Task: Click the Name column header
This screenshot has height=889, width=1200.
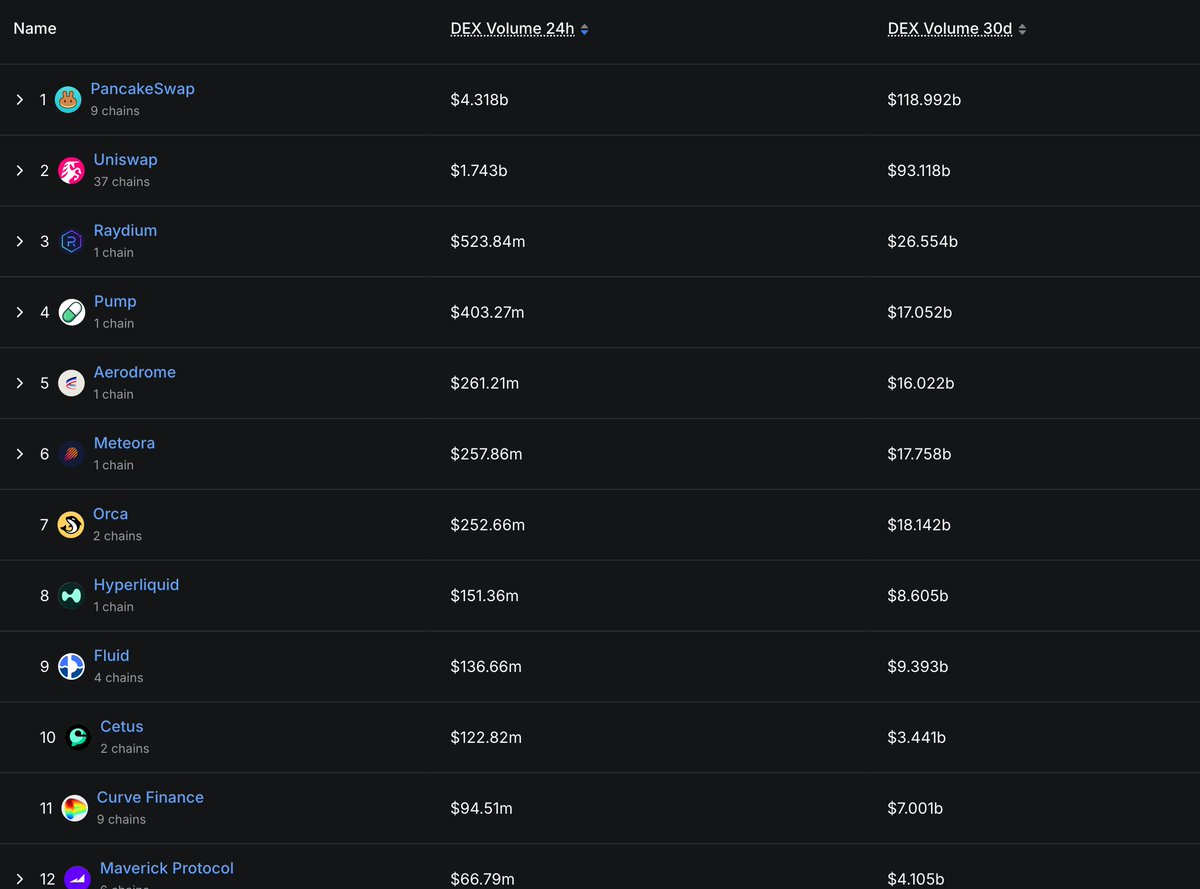Action: click(35, 29)
